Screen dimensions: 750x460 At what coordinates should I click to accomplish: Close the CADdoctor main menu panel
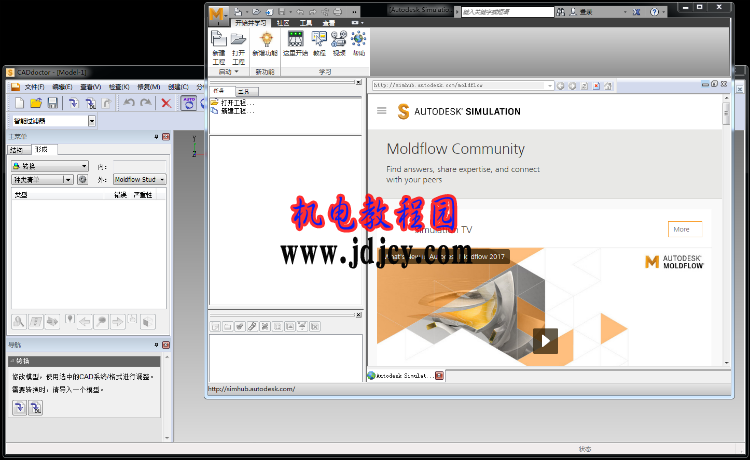[x=166, y=137]
